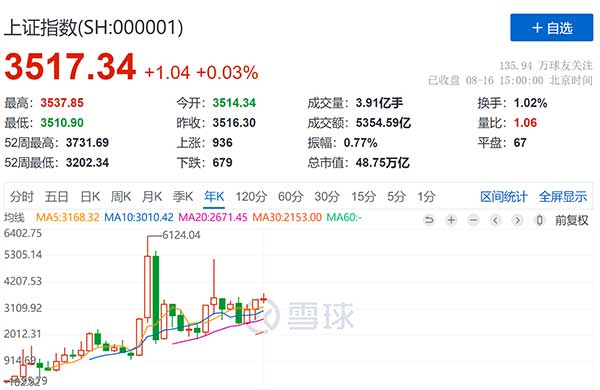This screenshot has height=390, width=600.
Task: Click the chart reset (undo arrow) icon
Action: point(429,220)
